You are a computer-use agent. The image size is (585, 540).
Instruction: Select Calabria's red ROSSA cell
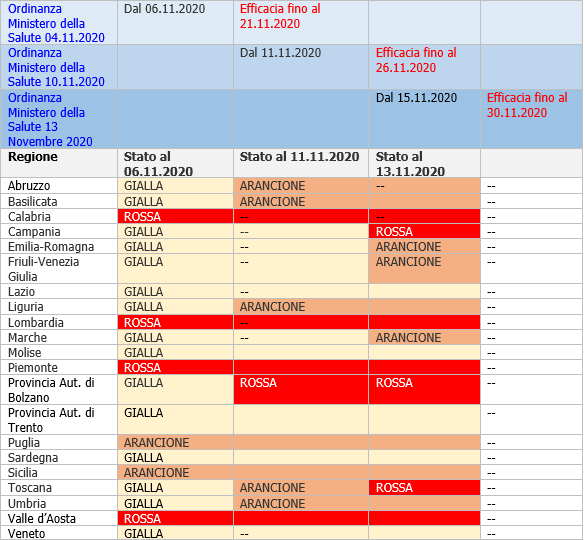click(x=175, y=216)
